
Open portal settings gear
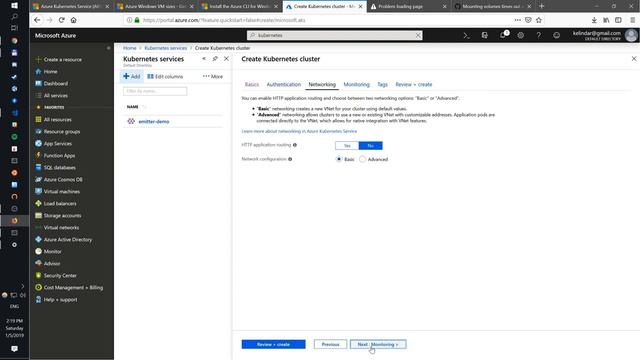click(x=521, y=36)
